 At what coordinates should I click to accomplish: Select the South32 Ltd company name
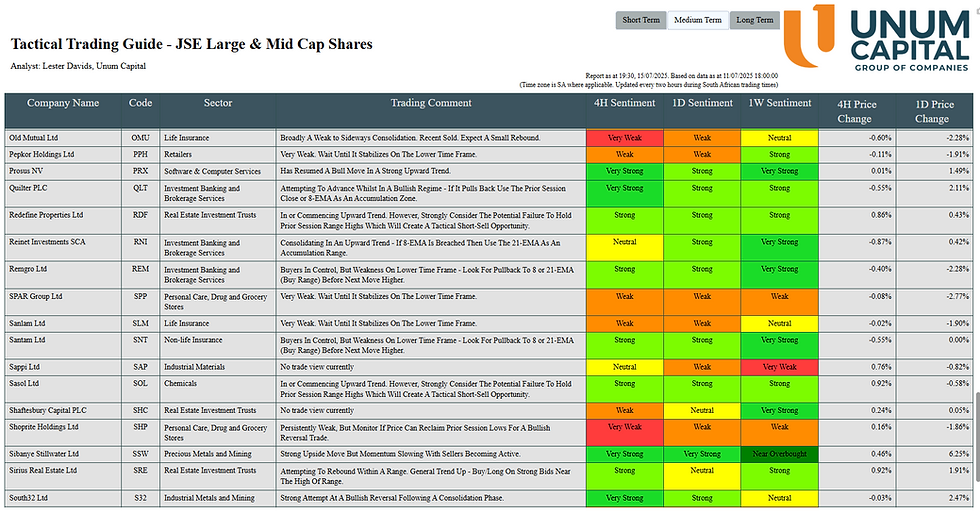pyautogui.click(x=28, y=498)
